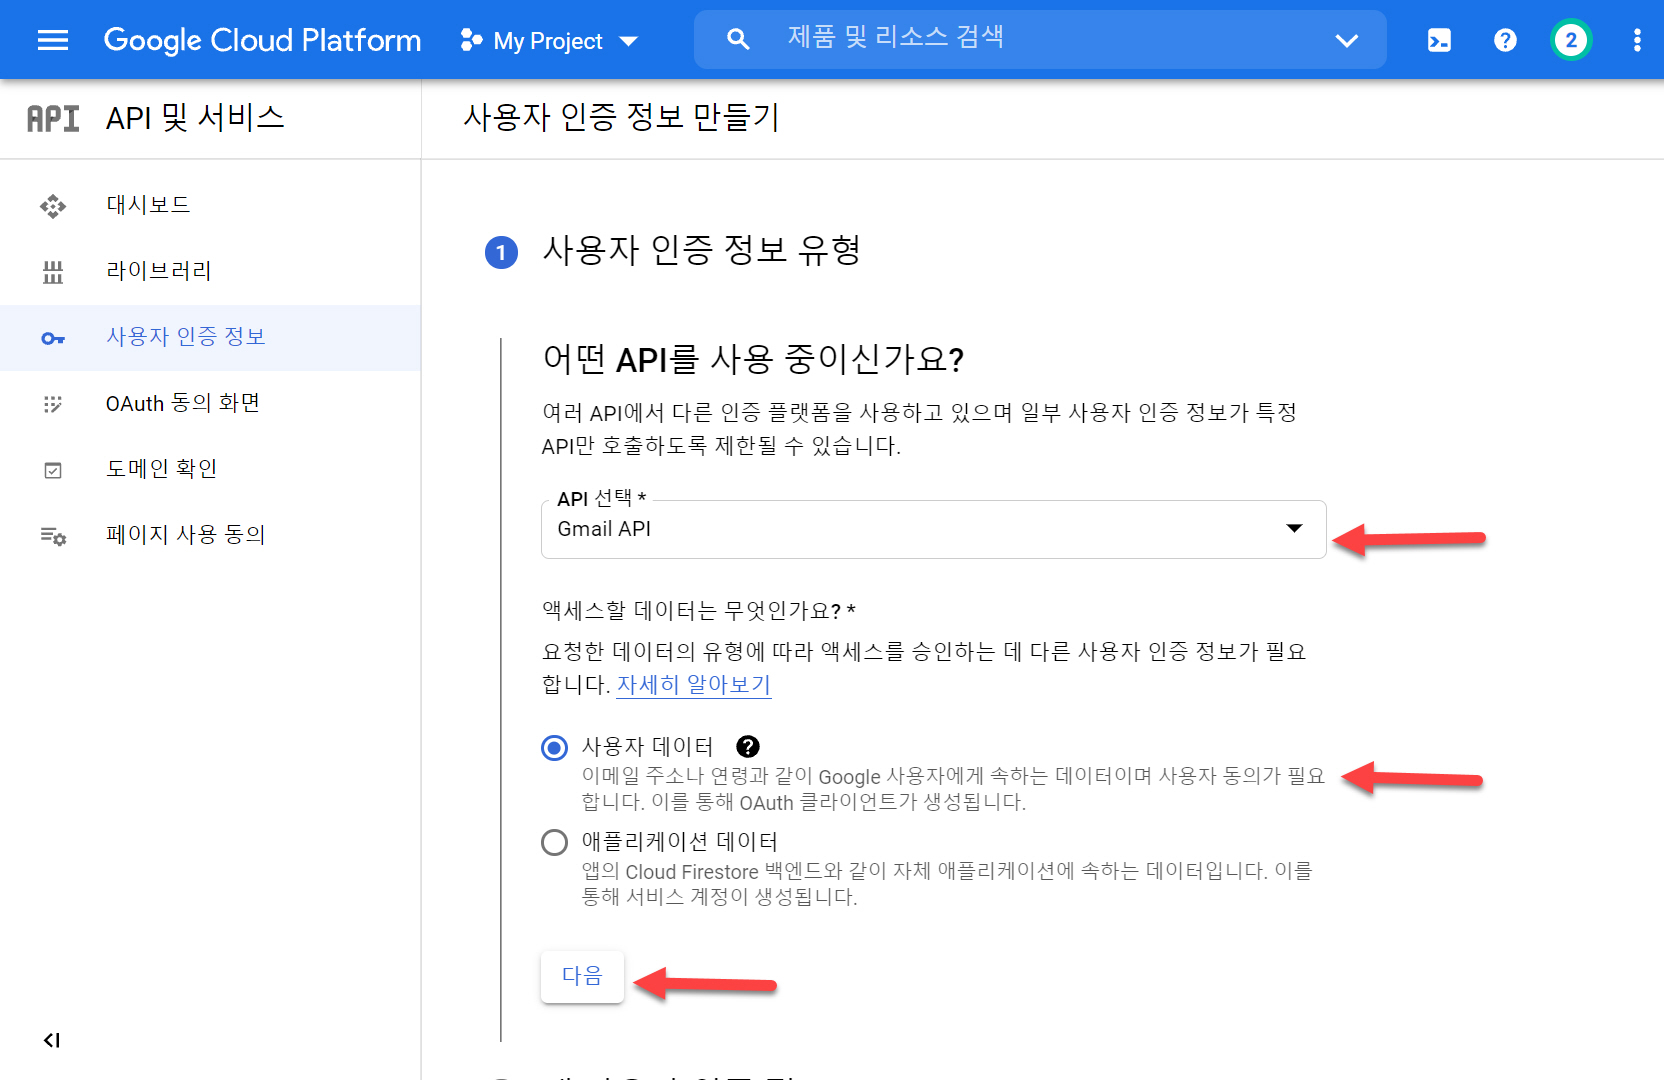The height and width of the screenshot is (1080, 1664).
Task: Open the Gmail API selection dropdown
Action: pos(1294,529)
